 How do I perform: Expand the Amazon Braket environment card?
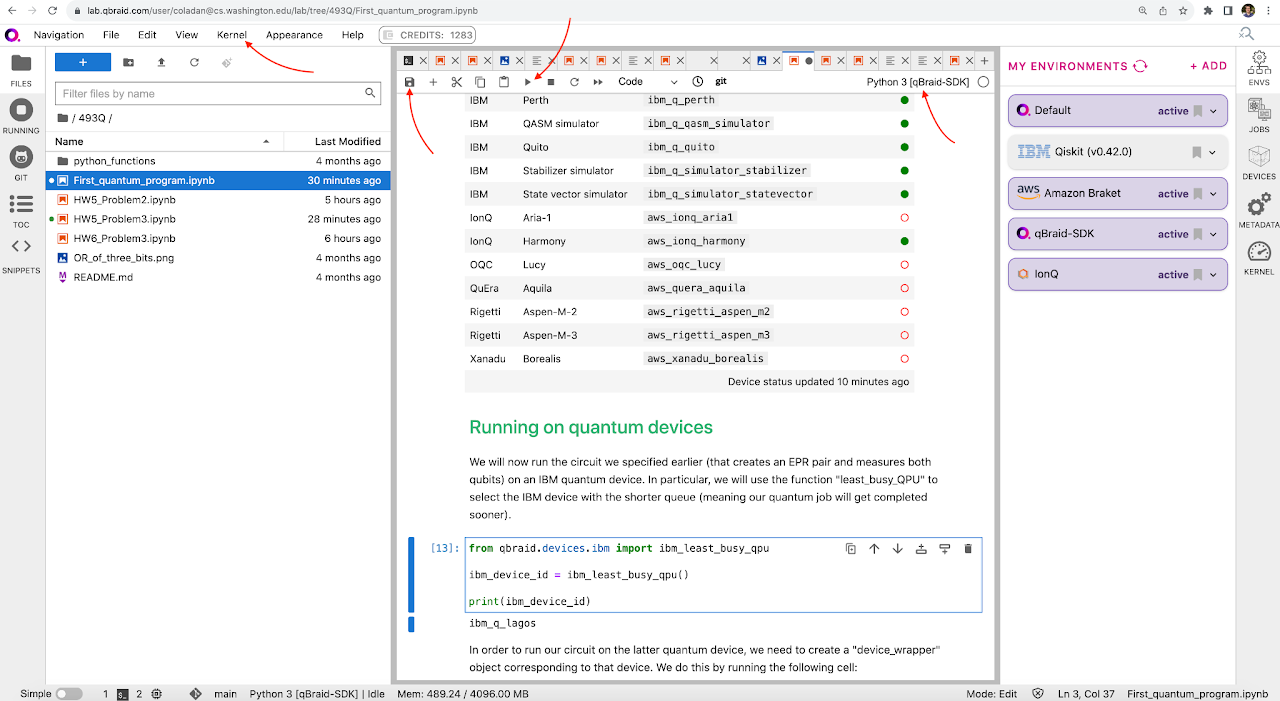coord(1214,194)
